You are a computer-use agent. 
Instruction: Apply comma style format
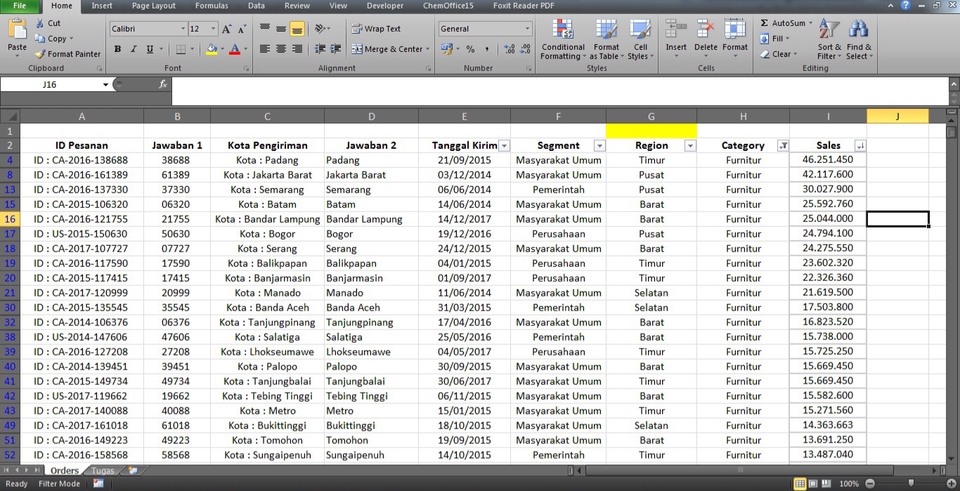click(x=487, y=49)
